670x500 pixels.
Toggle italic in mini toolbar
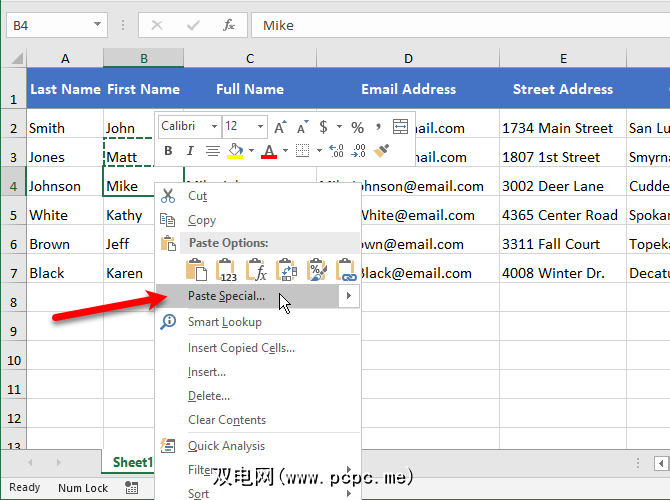190,150
